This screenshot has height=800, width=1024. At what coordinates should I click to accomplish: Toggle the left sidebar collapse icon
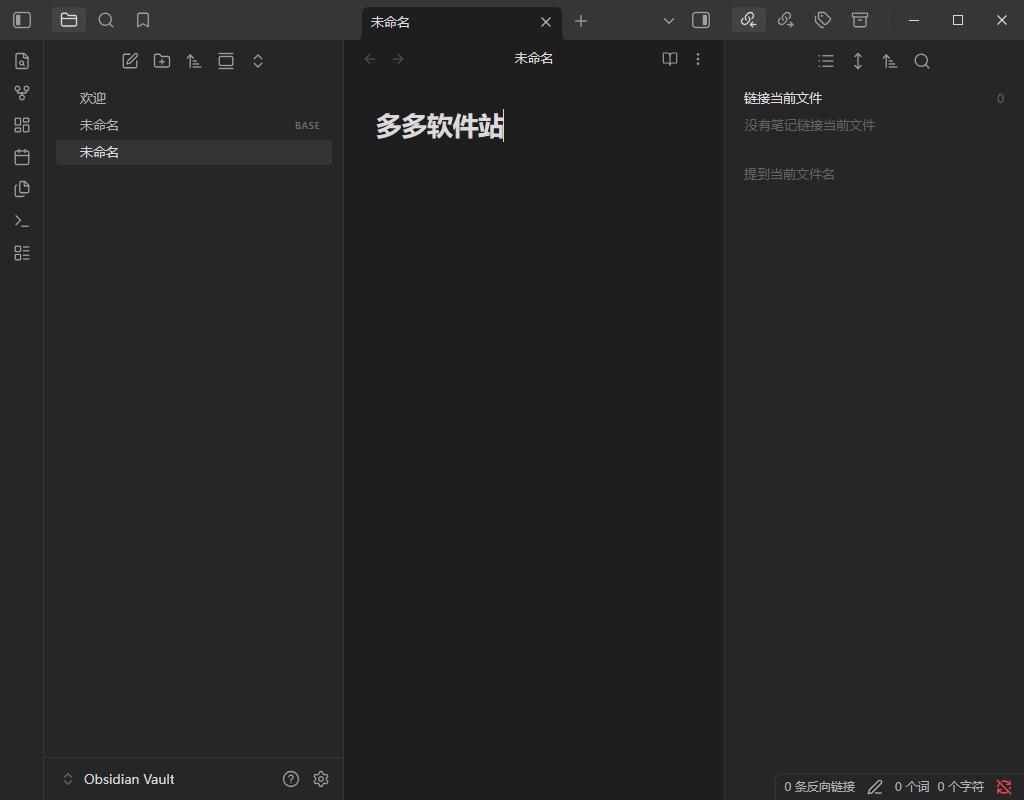[x=22, y=20]
